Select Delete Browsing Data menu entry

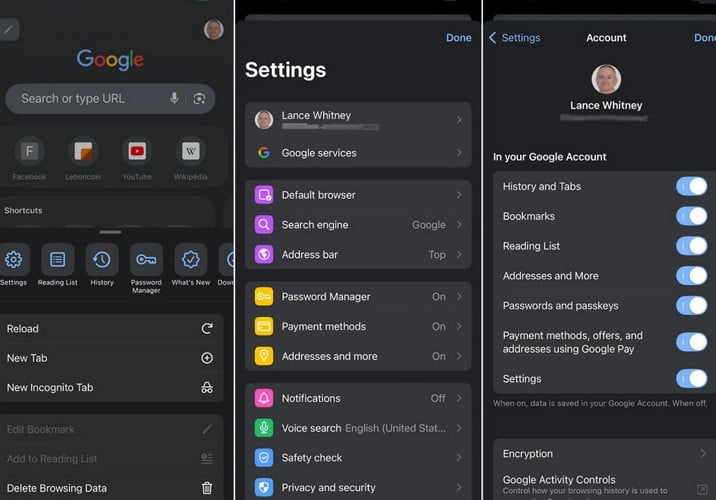click(x=111, y=488)
